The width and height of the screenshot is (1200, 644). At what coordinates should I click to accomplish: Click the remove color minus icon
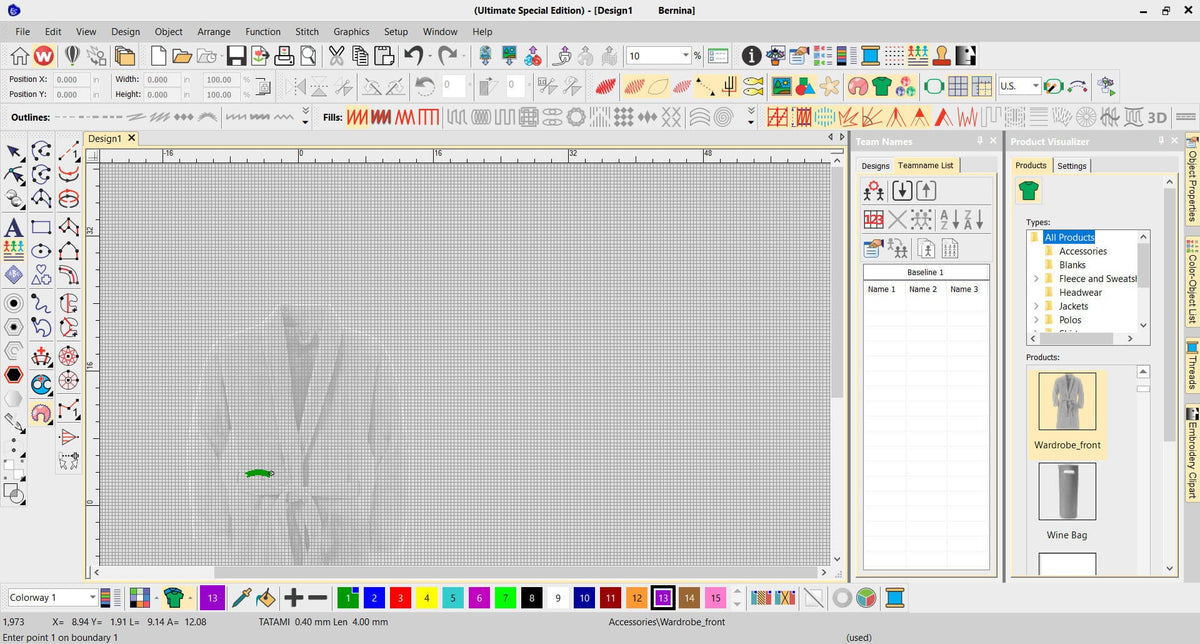tap(318, 598)
